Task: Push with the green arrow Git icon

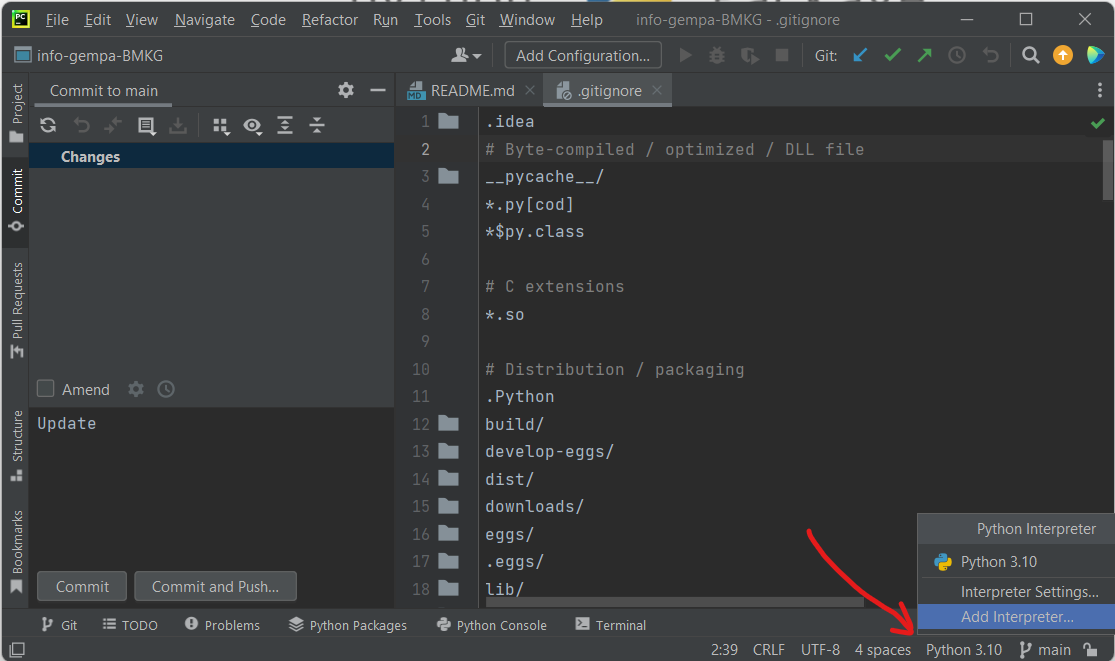Action: click(924, 55)
